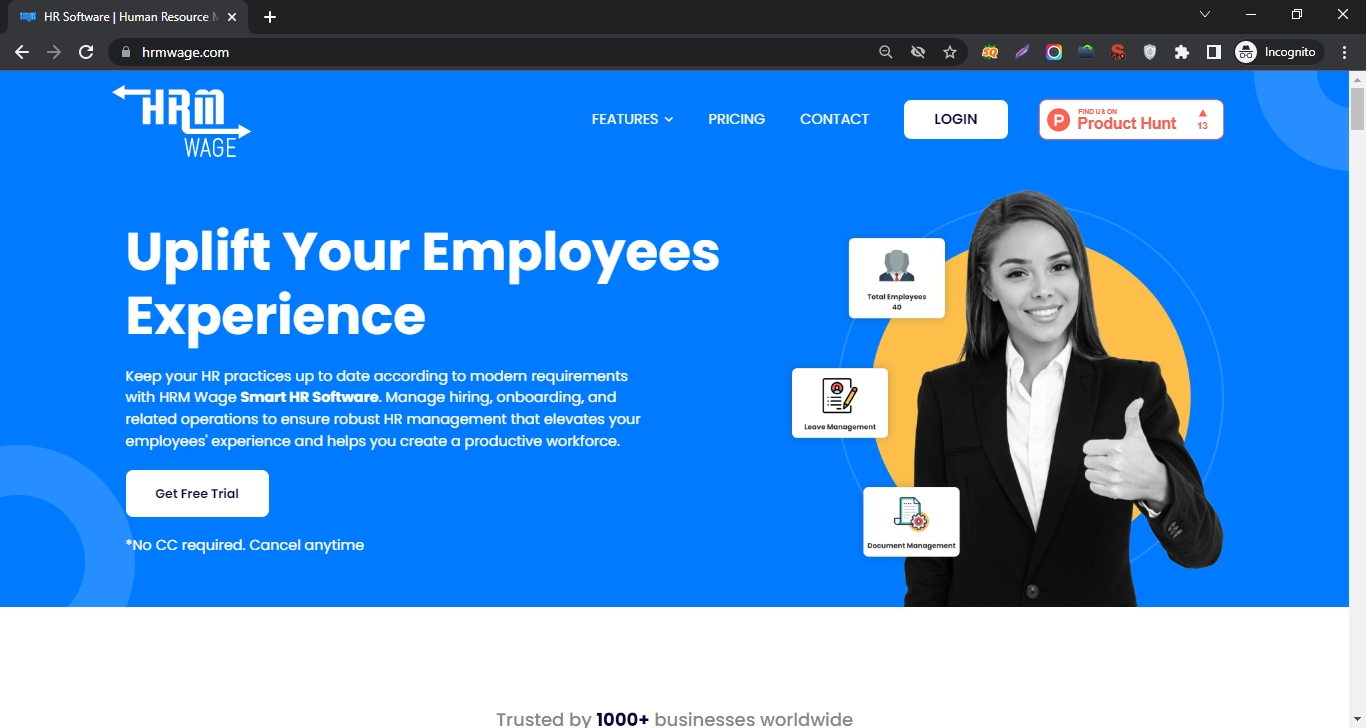The width and height of the screenshot is (1366, 728).
Task: Click the Leave Management card icon
Action: (840, 396)
